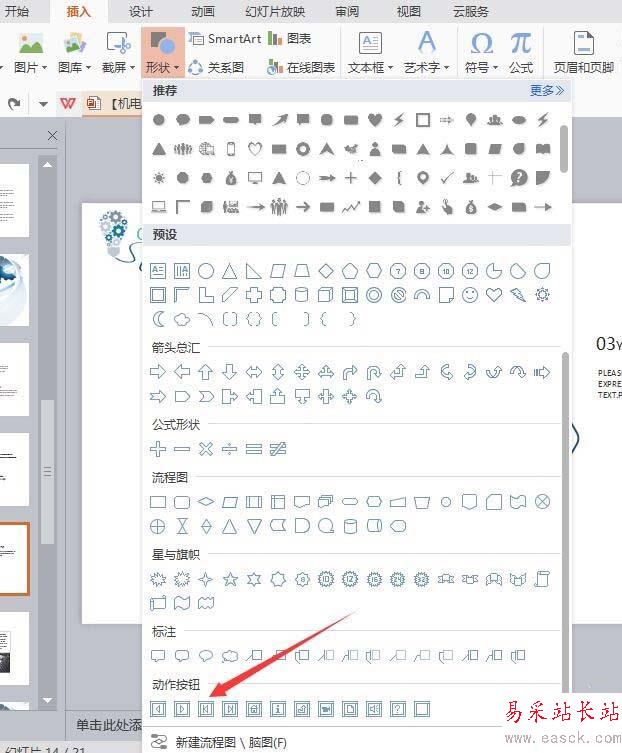
Task: Select the Help action button shape
Action: (x=398, y=709)
